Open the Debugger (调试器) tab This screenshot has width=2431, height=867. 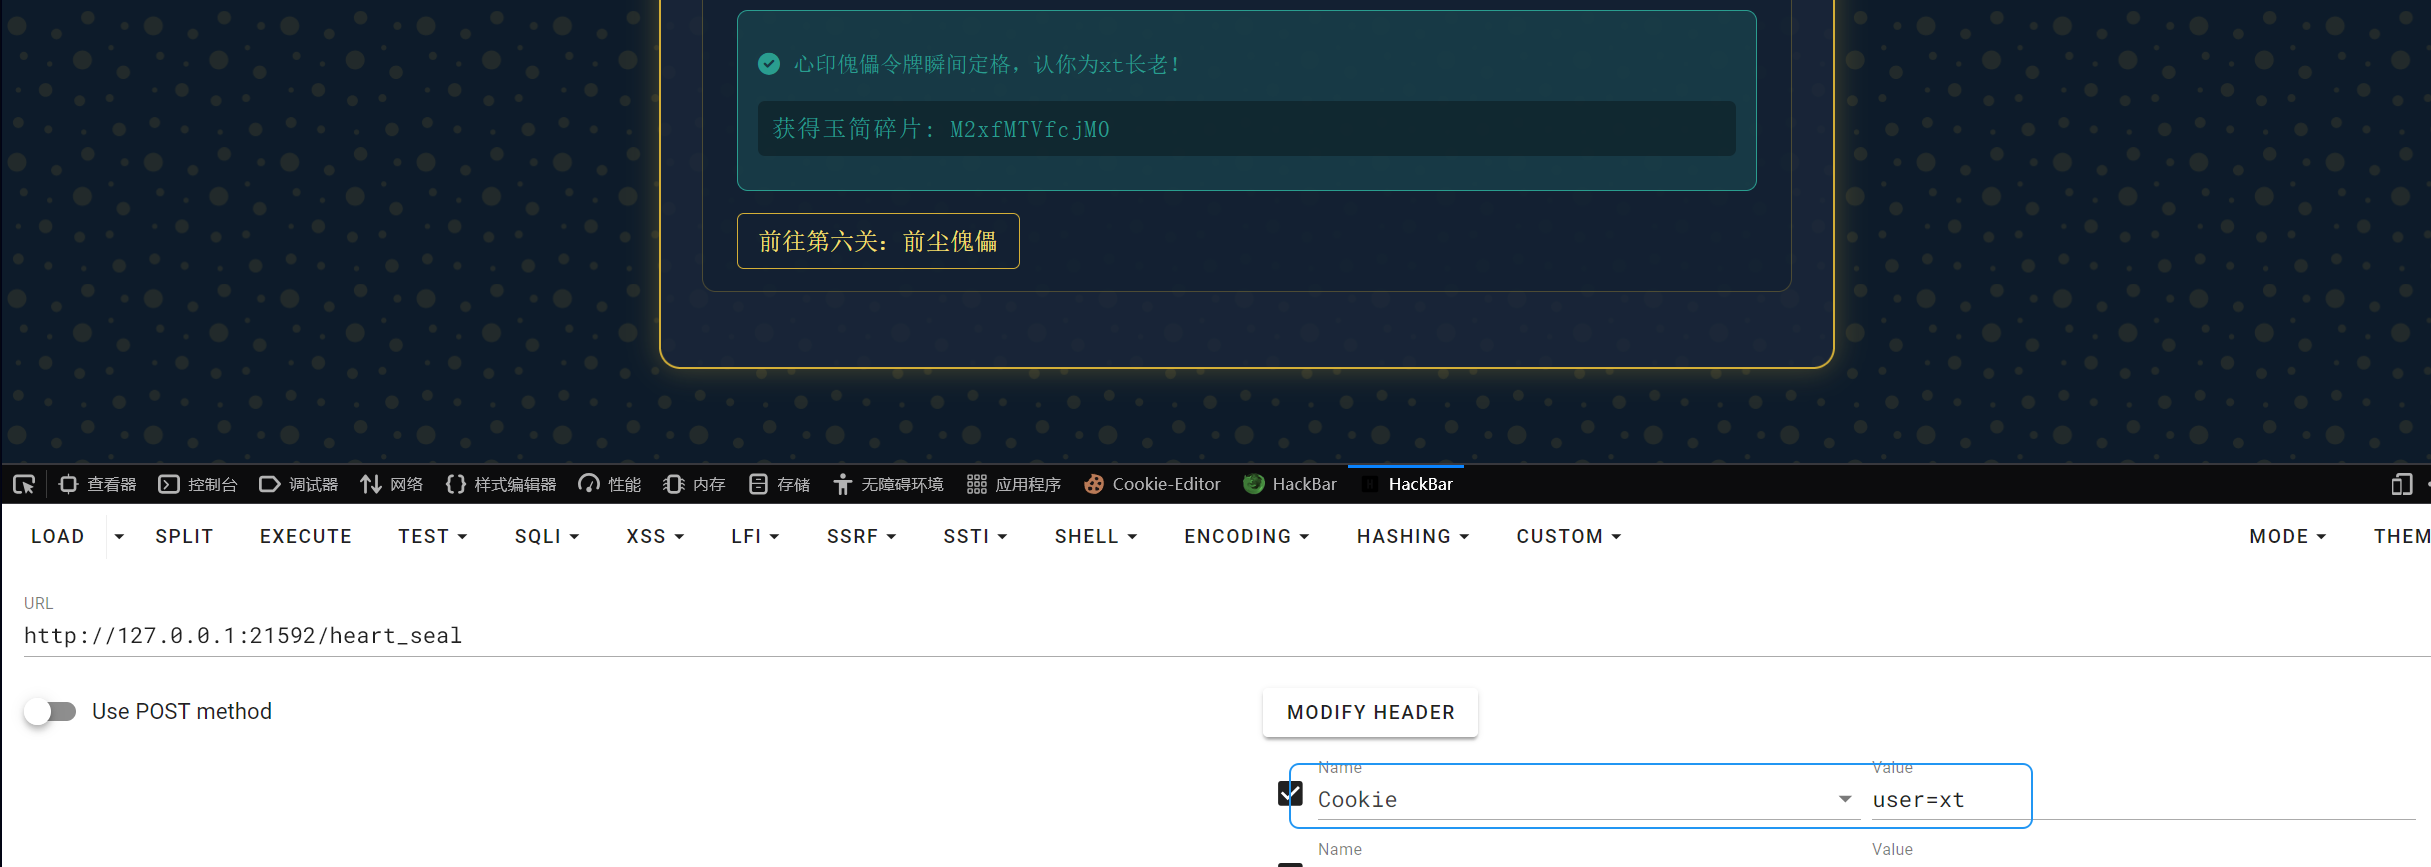tap(298, 485)
